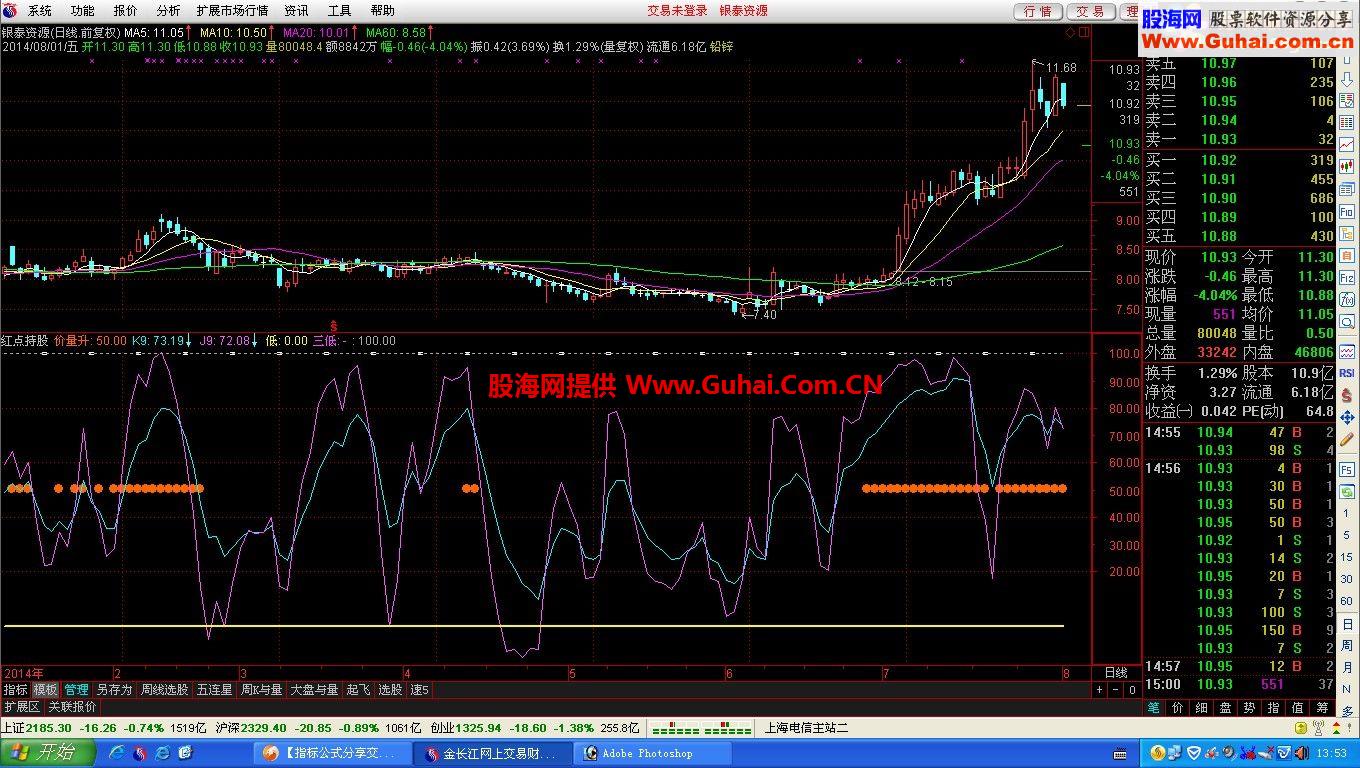Open the 功能 menu
This screenshot has height=768, width=1360.
[83, 11]
